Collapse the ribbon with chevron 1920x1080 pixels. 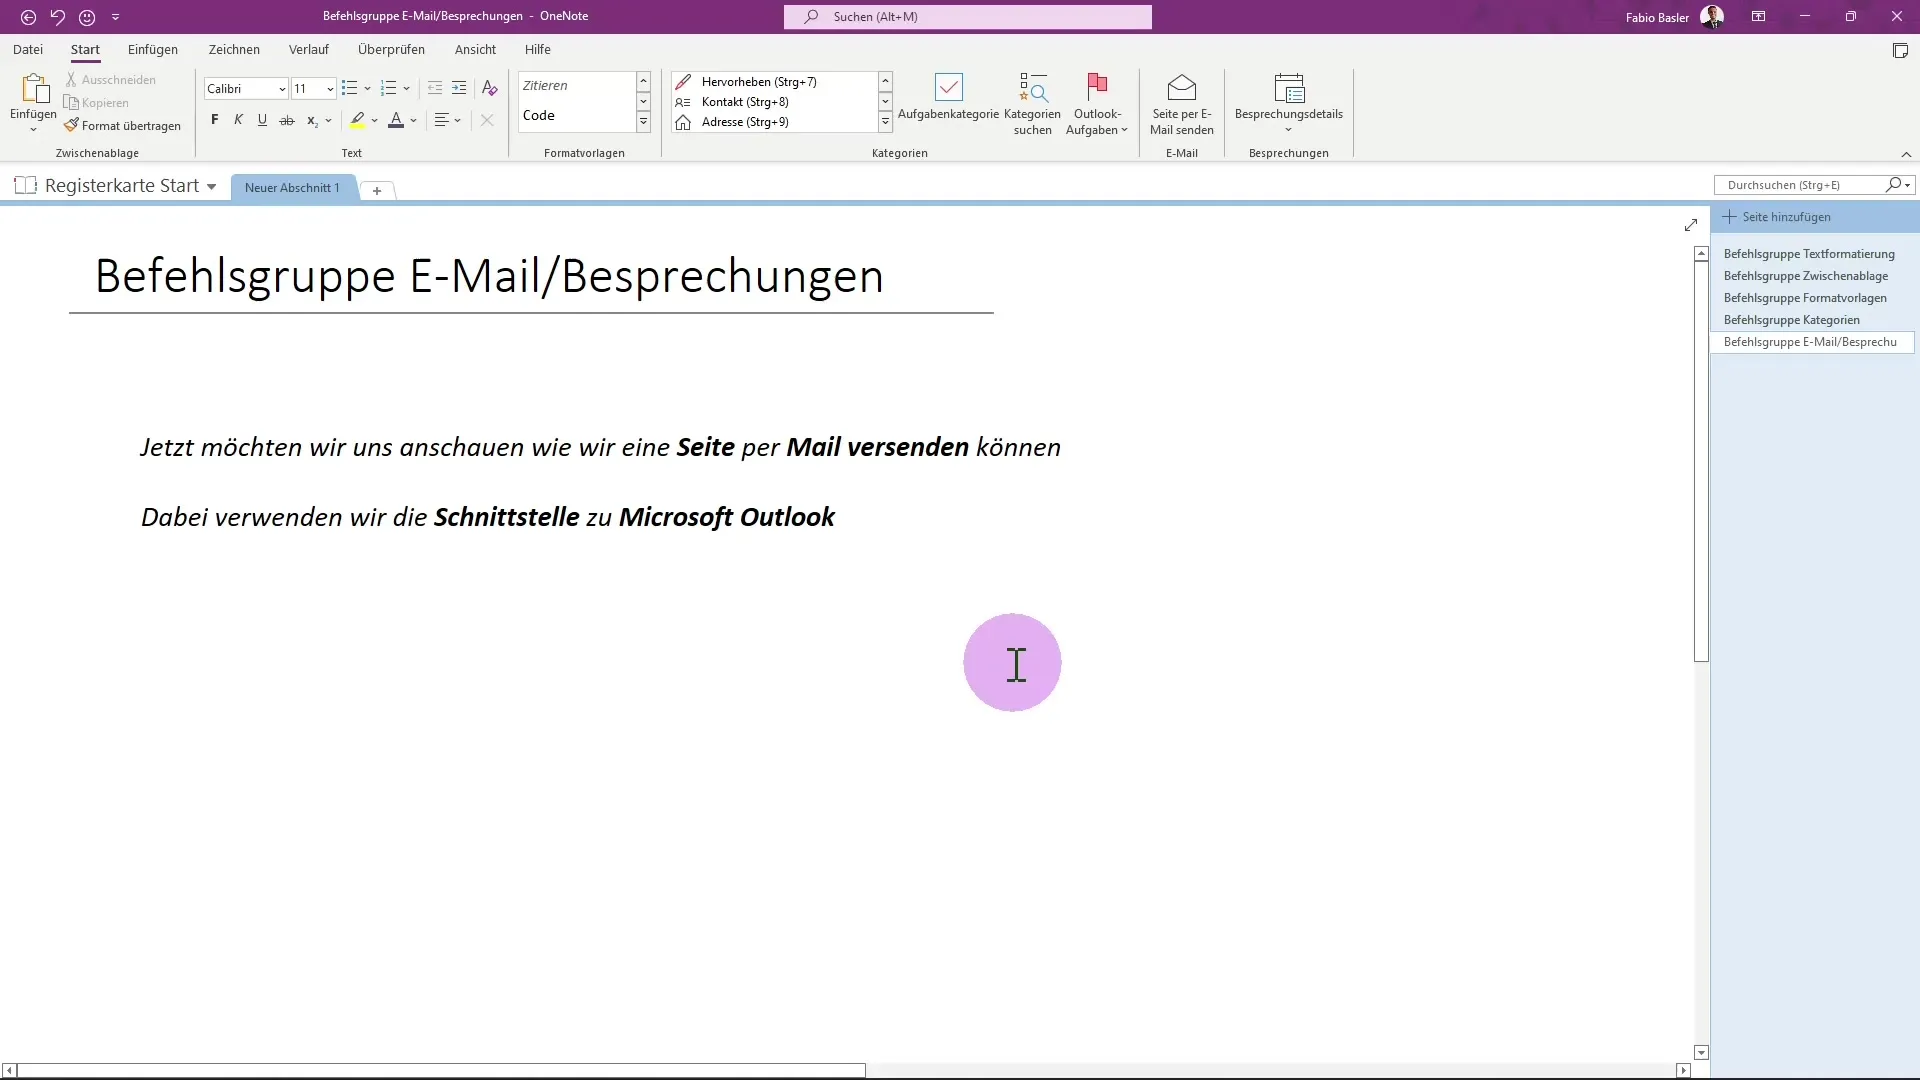coord(1906,154)
